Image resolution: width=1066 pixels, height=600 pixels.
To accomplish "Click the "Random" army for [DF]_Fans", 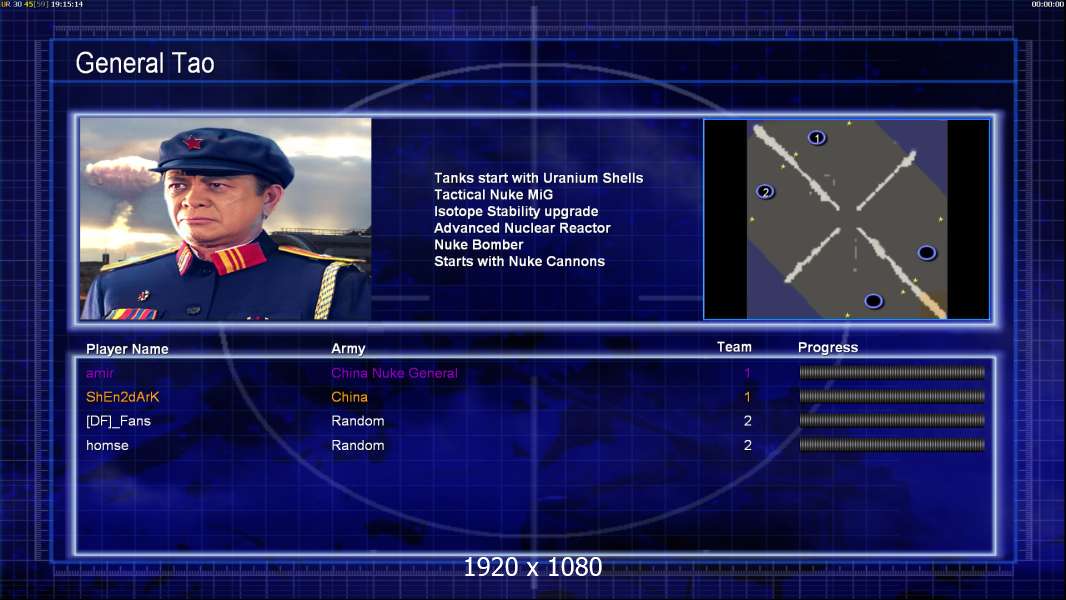I will 358,421.
